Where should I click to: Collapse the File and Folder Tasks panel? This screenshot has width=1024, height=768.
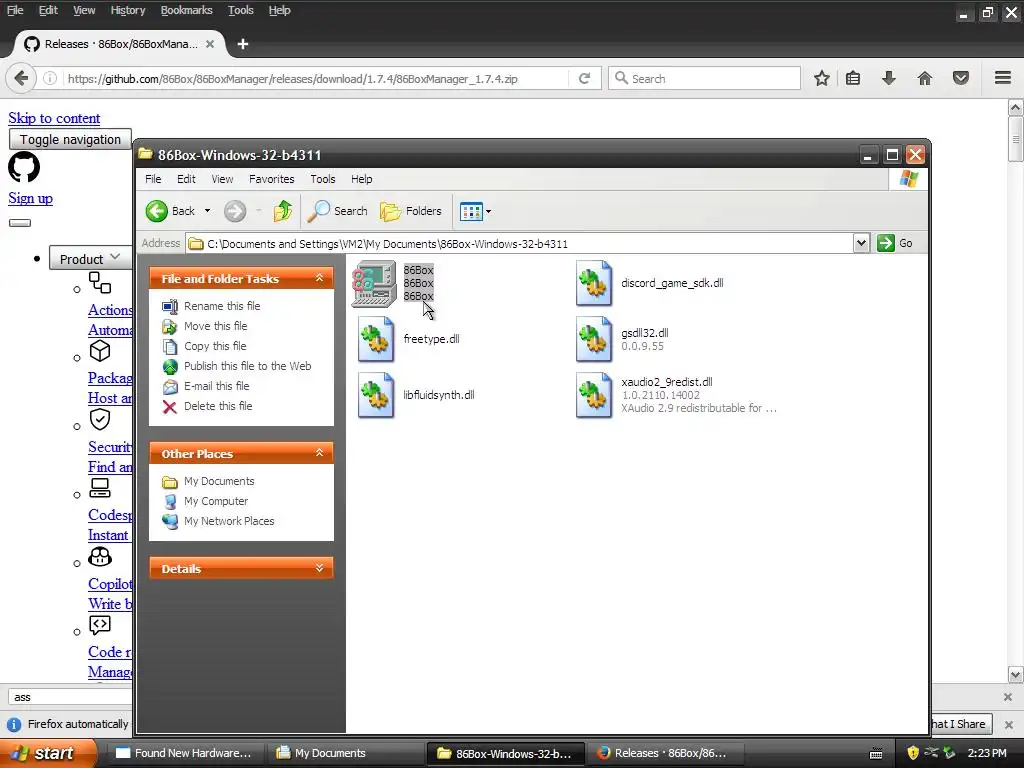coord(319,278)
